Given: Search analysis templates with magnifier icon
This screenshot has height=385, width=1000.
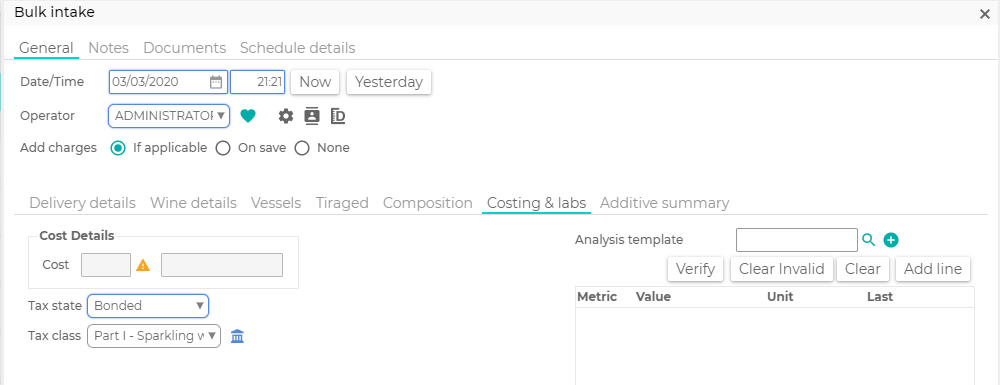Looking at the screenshot, I should click(x=869, y=240).
